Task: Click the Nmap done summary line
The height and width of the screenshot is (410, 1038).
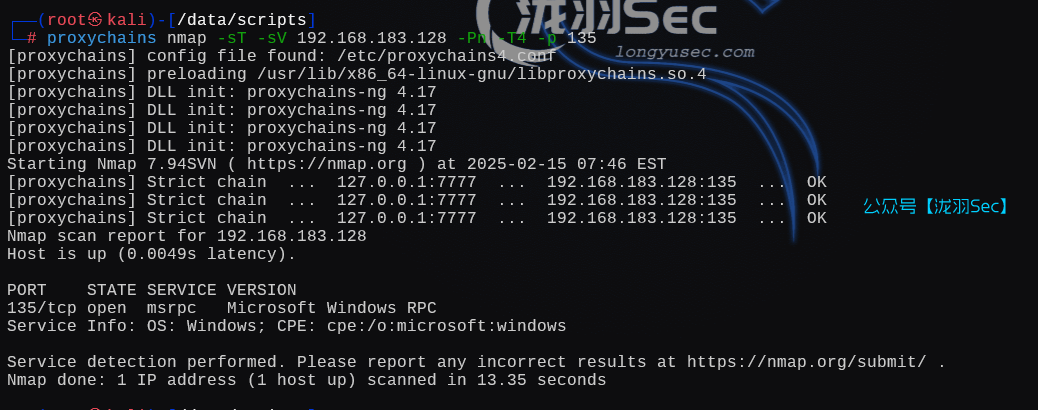Action: click(306, 380)
